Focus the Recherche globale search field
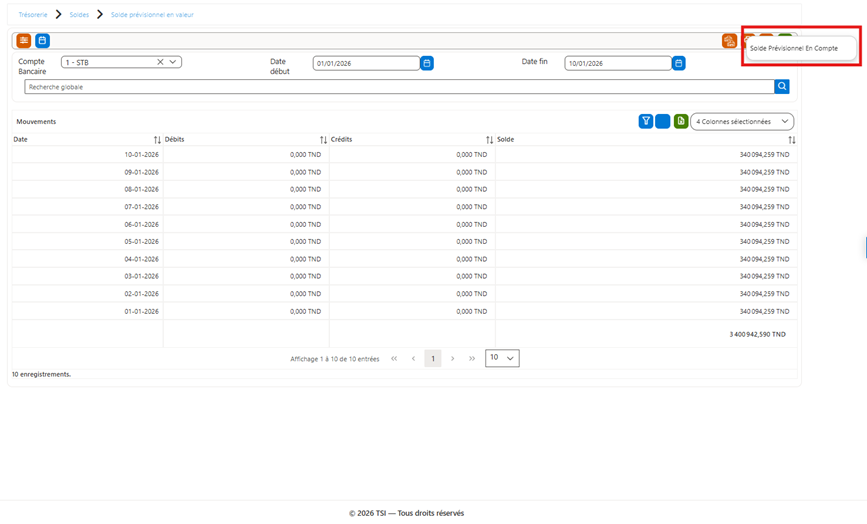This screenshot has height=524, width=867. click(x=399, y=87)
